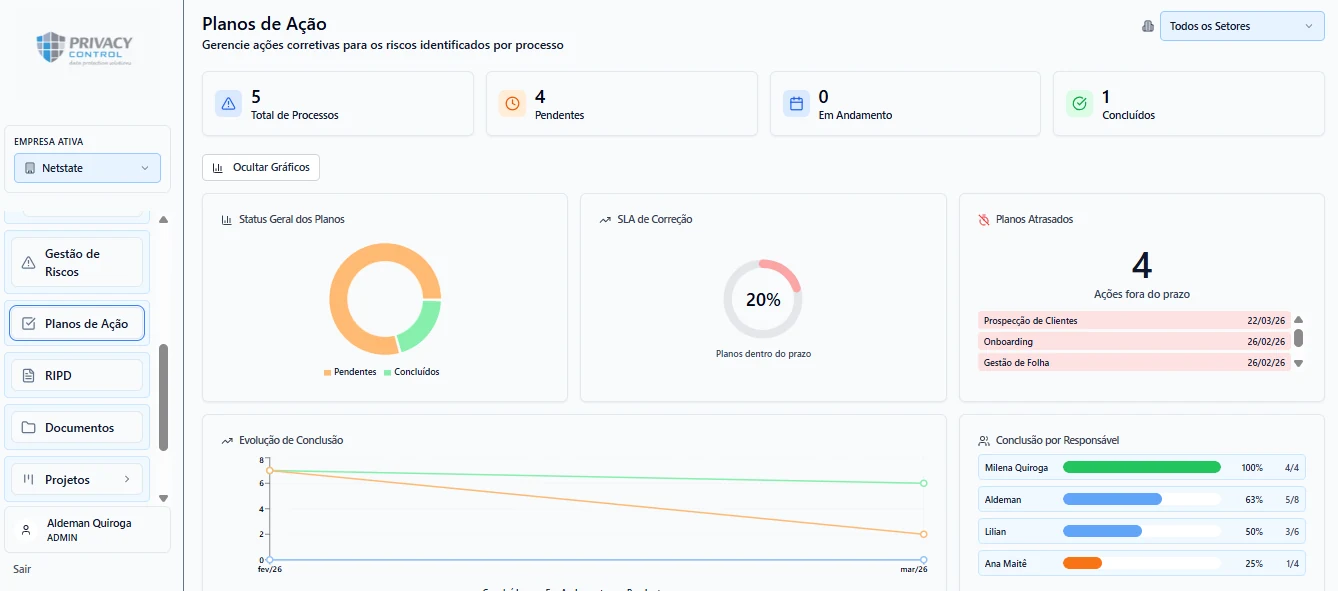The width and height of the screenshot is (1338, 591).
Task: Click the checkmark icon on Concluídos card
Action: click(1080, 103)
